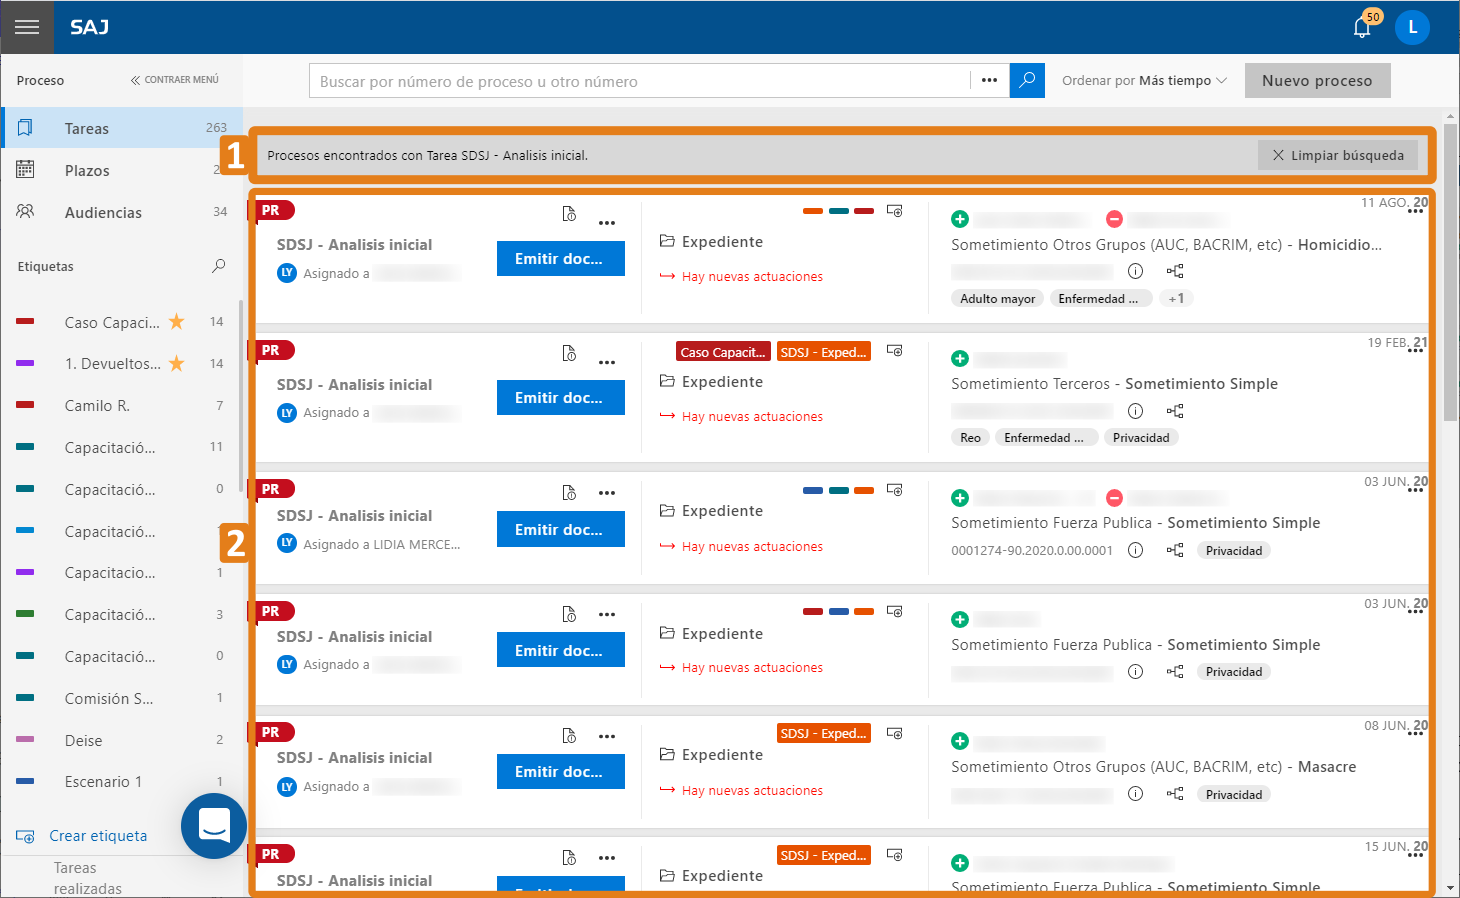Toggle favorite star on 1. Devueltos tag
Screen dimensions: 1460x898
coord(176,363)
